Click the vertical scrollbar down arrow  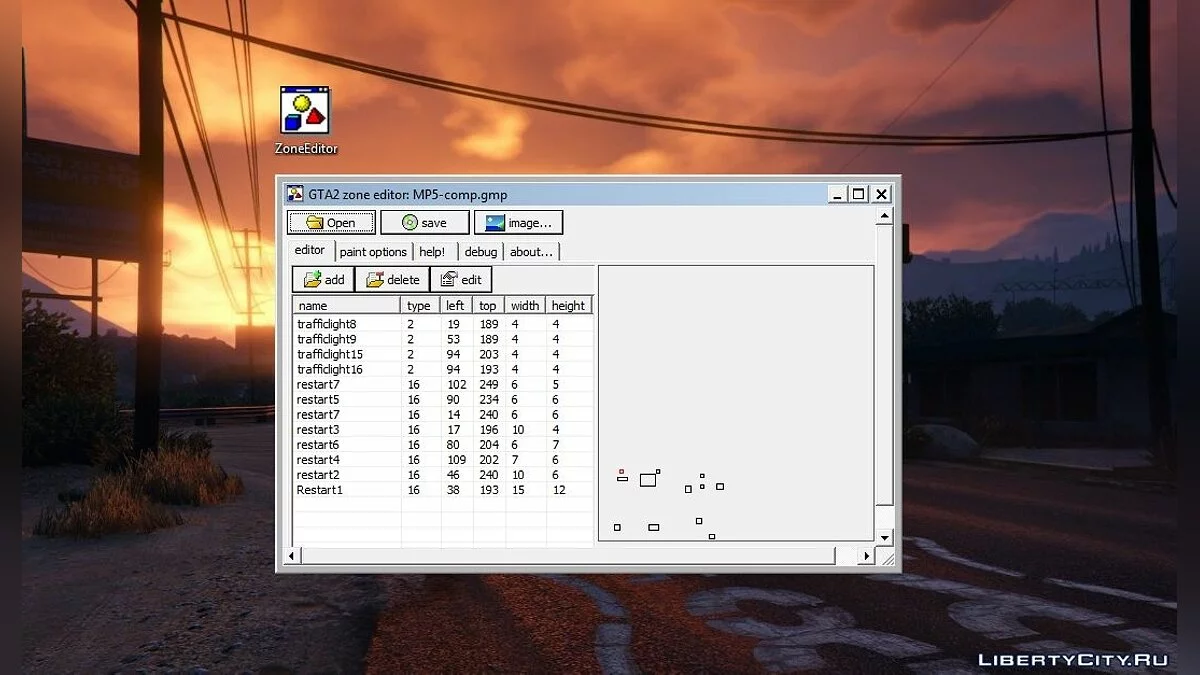[884, 538]
